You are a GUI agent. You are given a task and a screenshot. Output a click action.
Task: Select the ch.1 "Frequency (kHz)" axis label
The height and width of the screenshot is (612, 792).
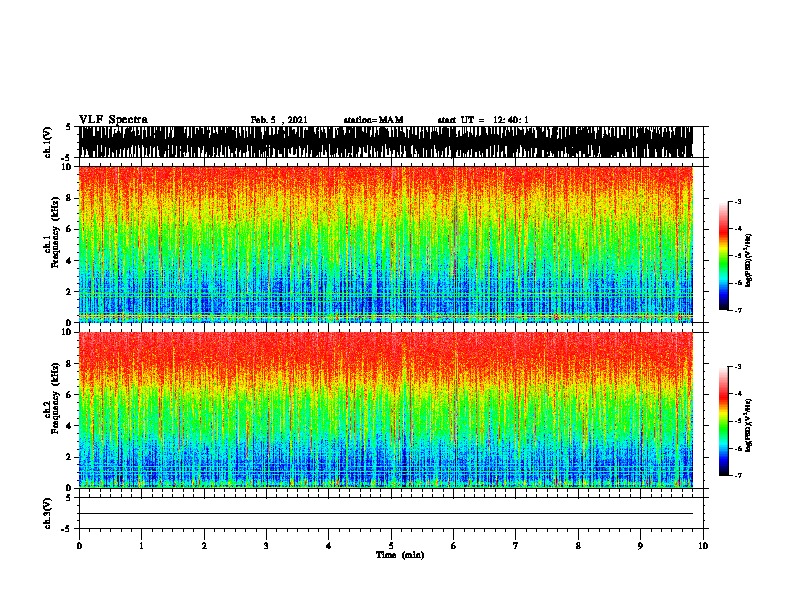55,233
